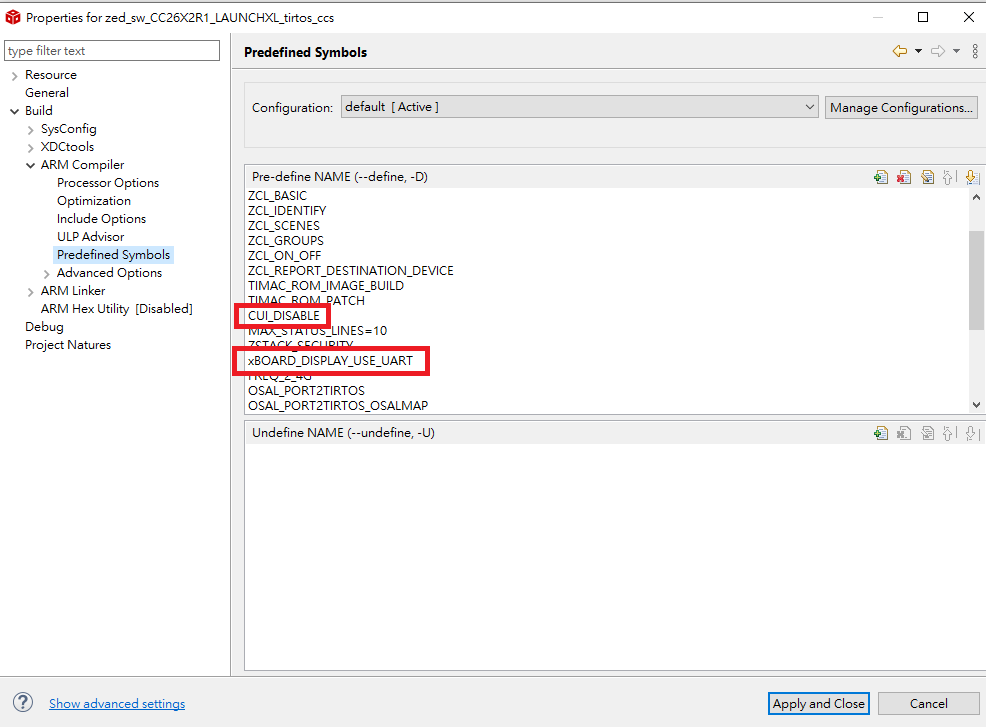
Task: Collapse the ARM Compiler tree node
Action: (x=30, y=165)
